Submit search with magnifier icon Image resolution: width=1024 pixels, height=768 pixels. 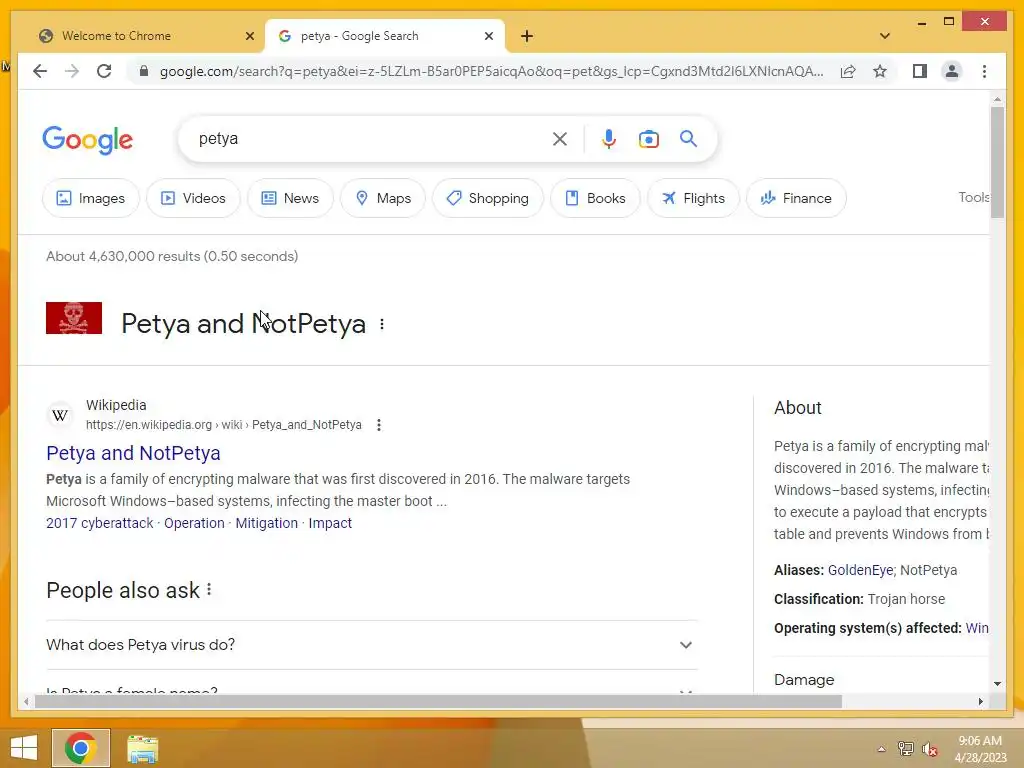point(688,138)
